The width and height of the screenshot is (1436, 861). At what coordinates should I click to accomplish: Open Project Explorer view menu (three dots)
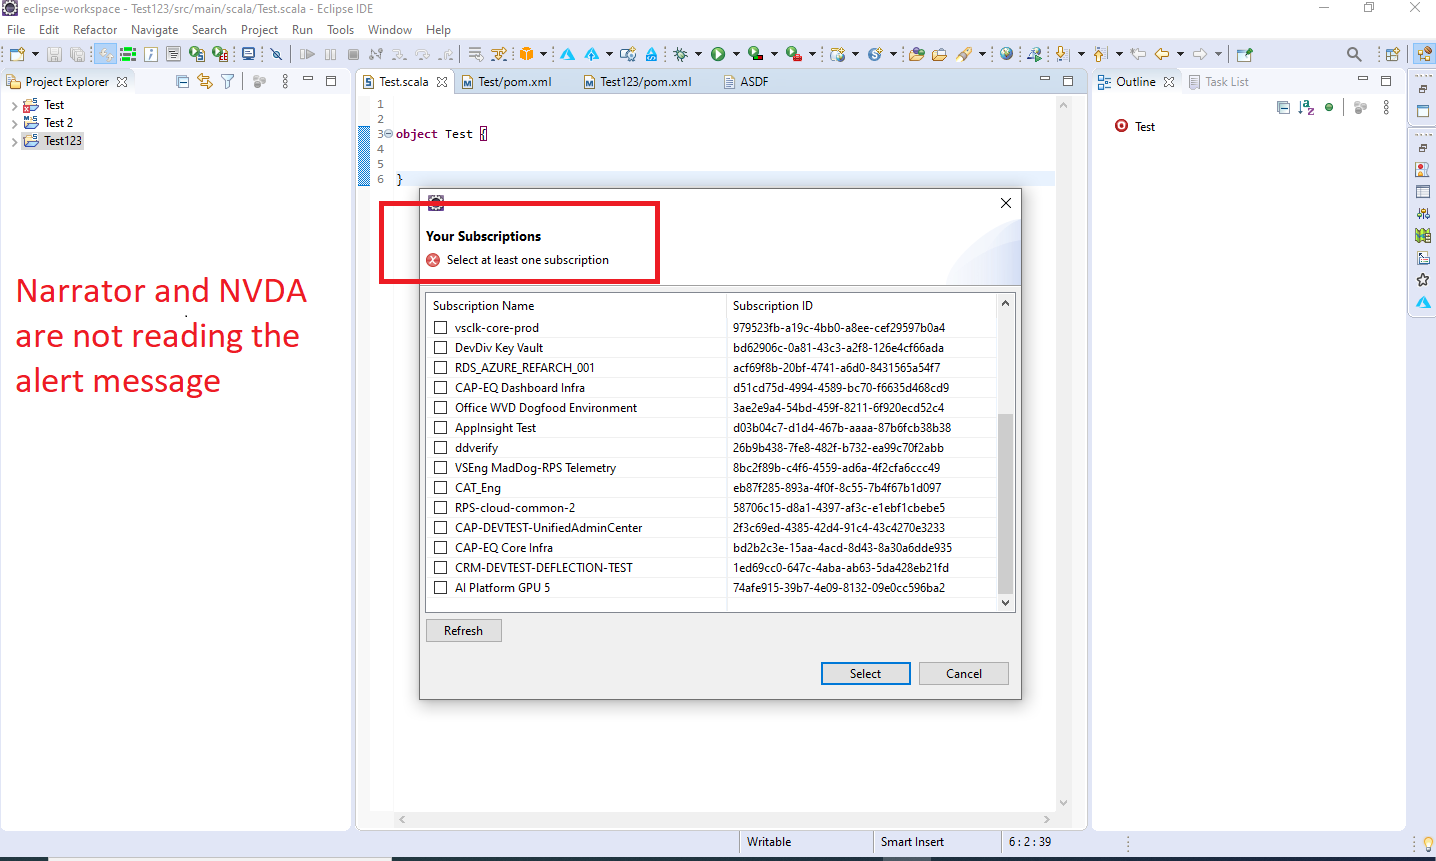tap(285, 81)
